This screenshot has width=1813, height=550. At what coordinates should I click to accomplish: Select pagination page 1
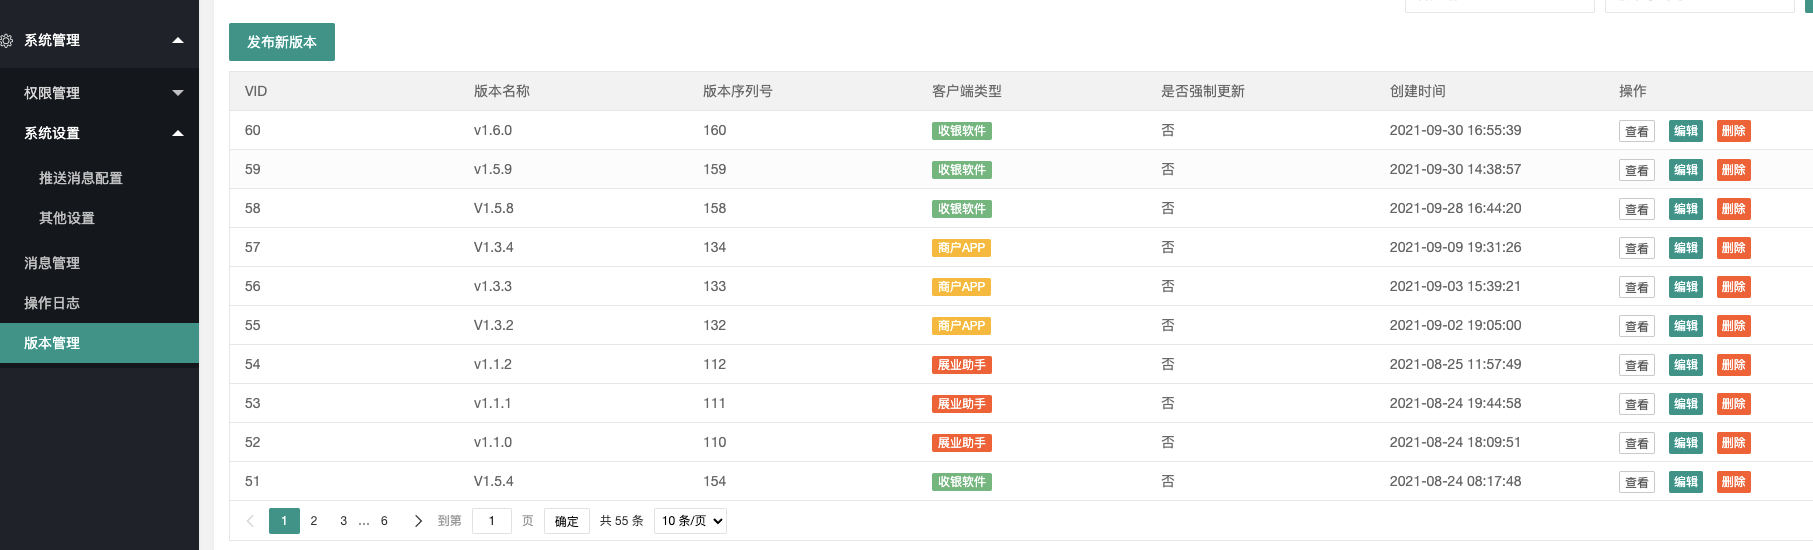coord(284,521)
